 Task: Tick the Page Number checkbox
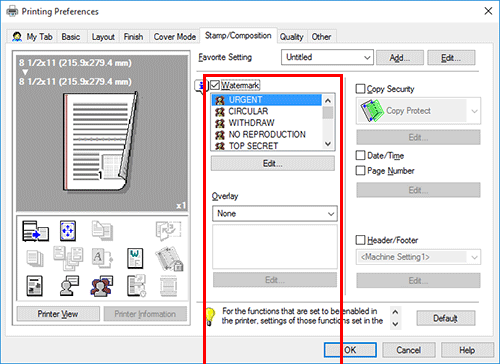[x=360, y=171]
